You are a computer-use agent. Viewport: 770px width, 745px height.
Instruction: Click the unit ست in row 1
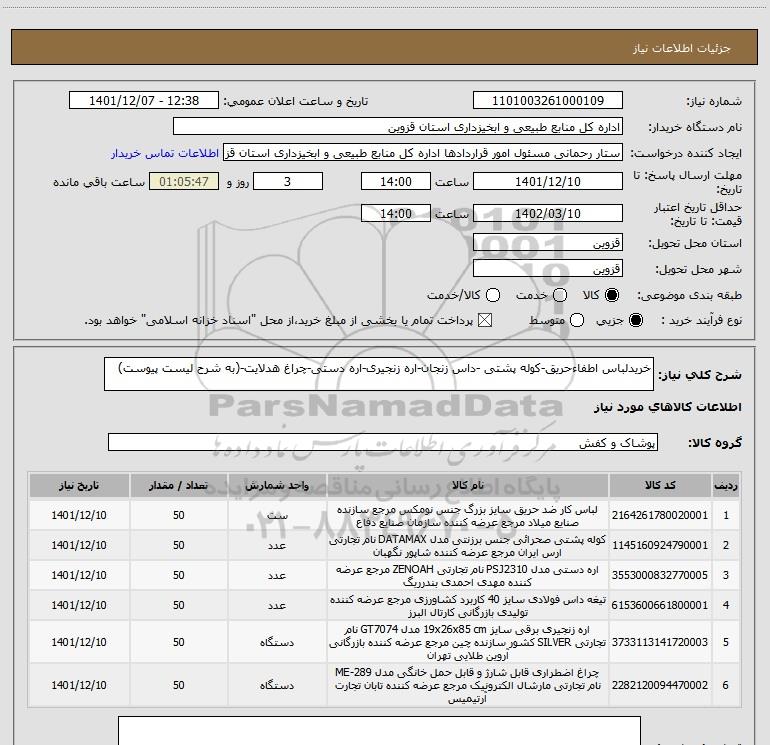277,515
